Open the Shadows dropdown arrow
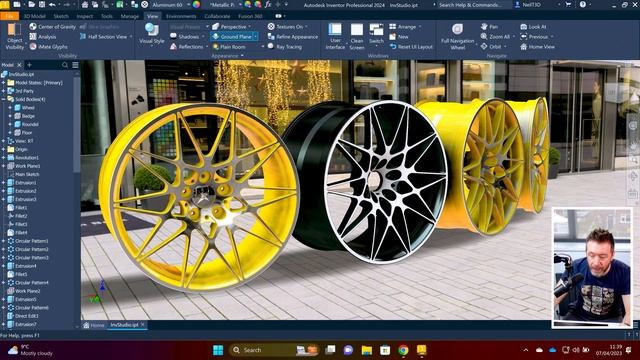The height and width of the screenshot is (360, 640). point(203,37)
